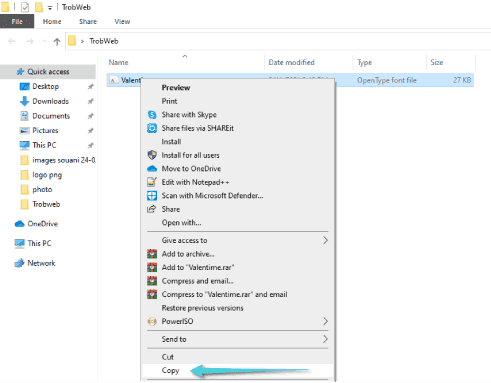This screenshot has width=491, height=383.
Task: Click the PowerISO disc icon
Action: pos(152,321)
